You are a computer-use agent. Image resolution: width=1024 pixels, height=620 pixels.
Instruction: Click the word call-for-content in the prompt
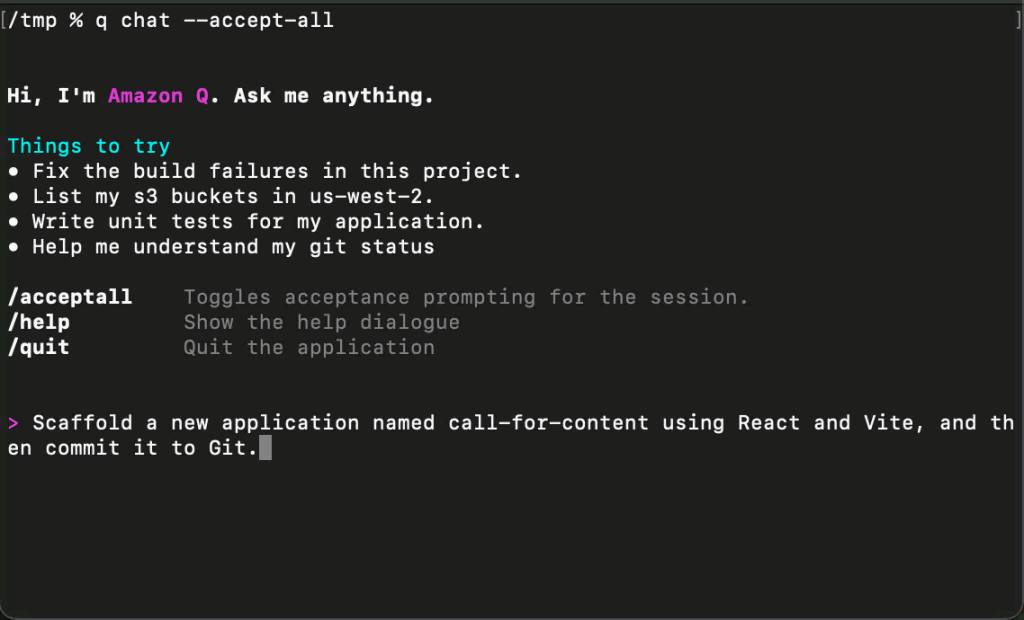(549, 423)
